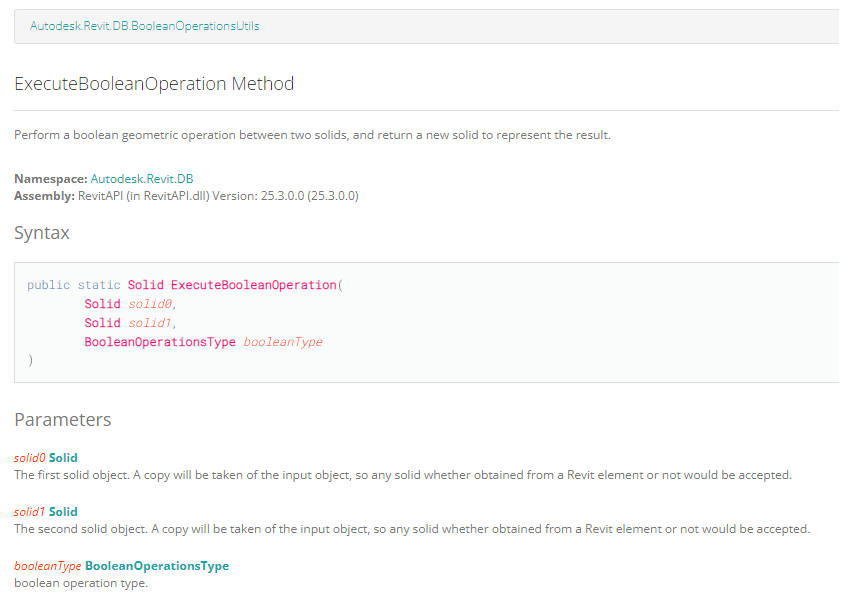Open the Solid type link after solid0 under Parameters

63,457
